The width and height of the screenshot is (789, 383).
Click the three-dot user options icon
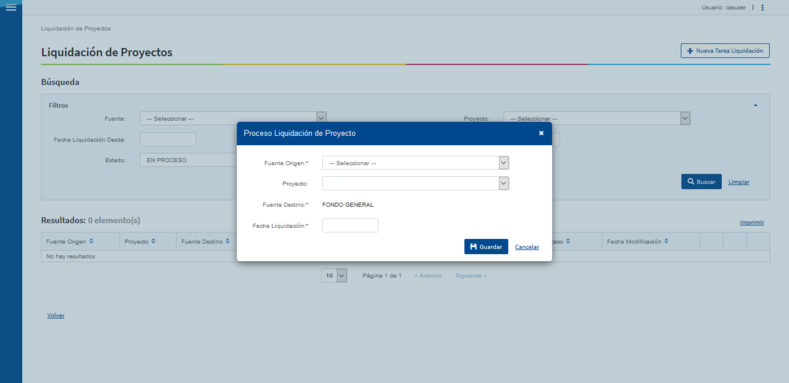(x=762, y=8)
